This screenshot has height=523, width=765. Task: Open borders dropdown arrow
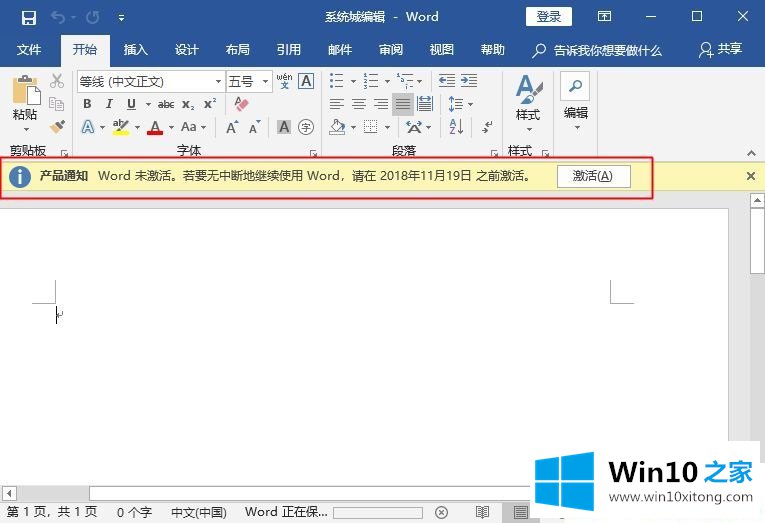387,127
